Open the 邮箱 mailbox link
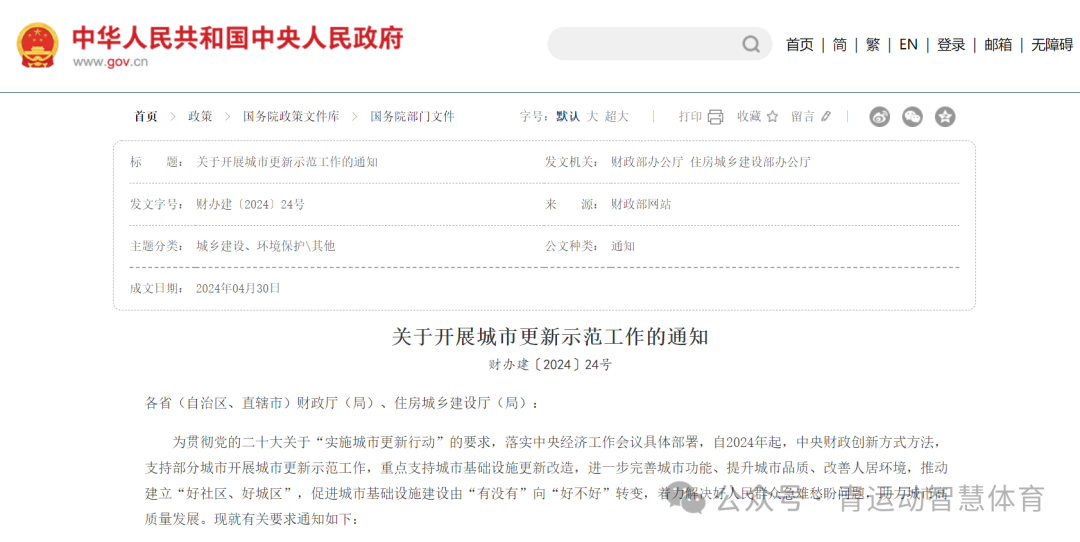This screenshot has height=542, width=1080. point(998,45)
